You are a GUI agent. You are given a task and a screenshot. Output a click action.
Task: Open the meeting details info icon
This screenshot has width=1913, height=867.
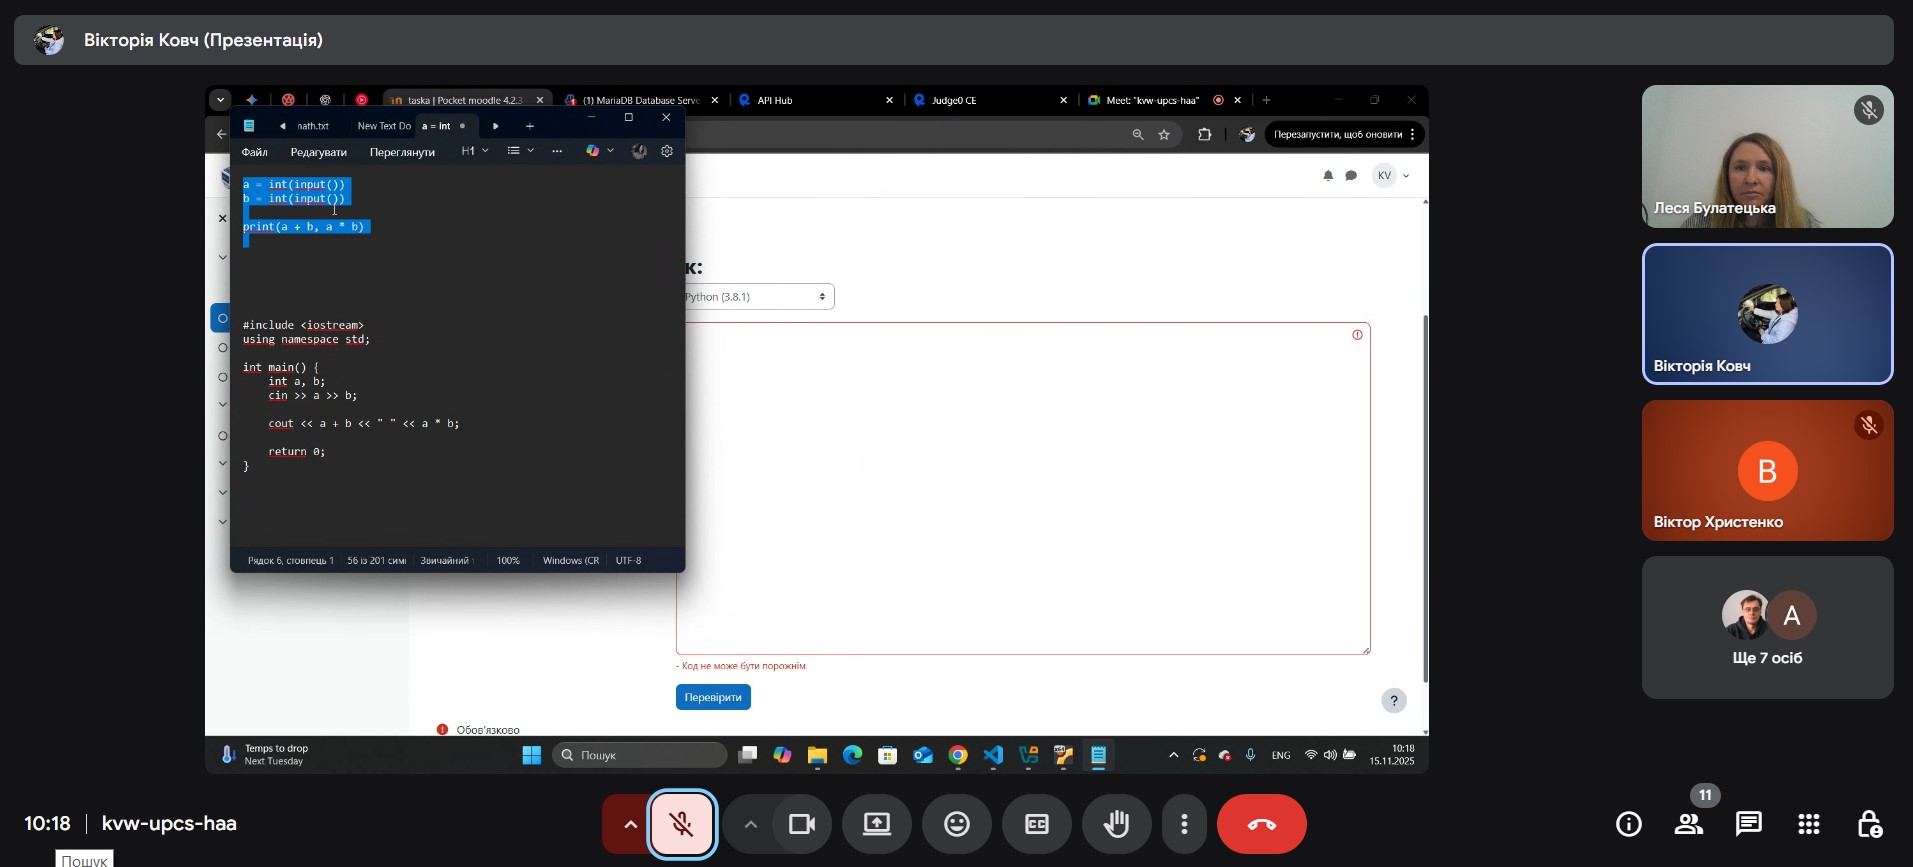[x=1628, y=824]
